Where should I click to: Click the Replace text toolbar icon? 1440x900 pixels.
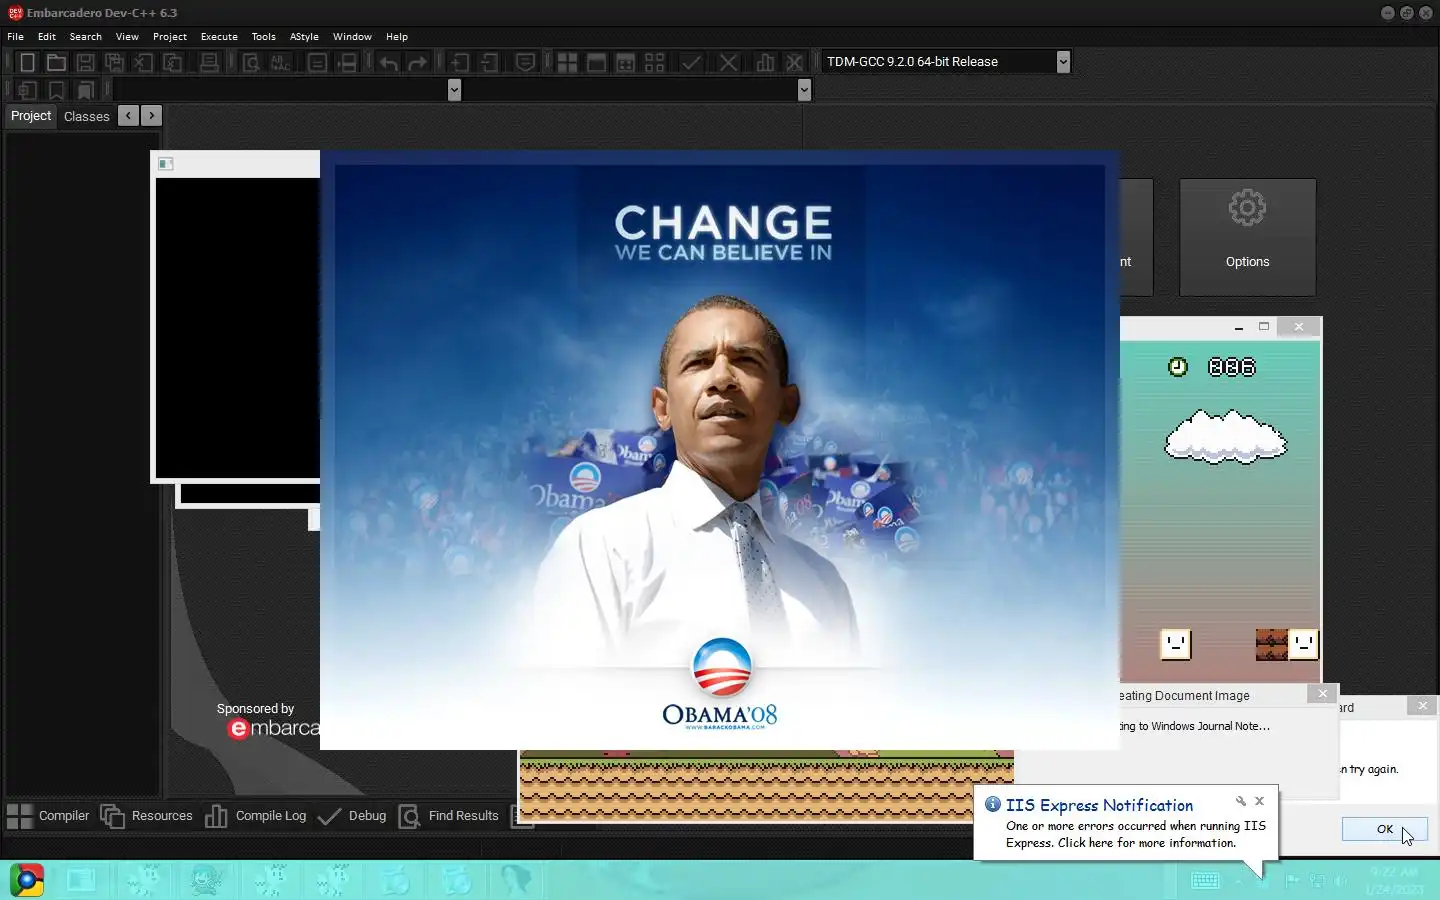pos(280,62)
